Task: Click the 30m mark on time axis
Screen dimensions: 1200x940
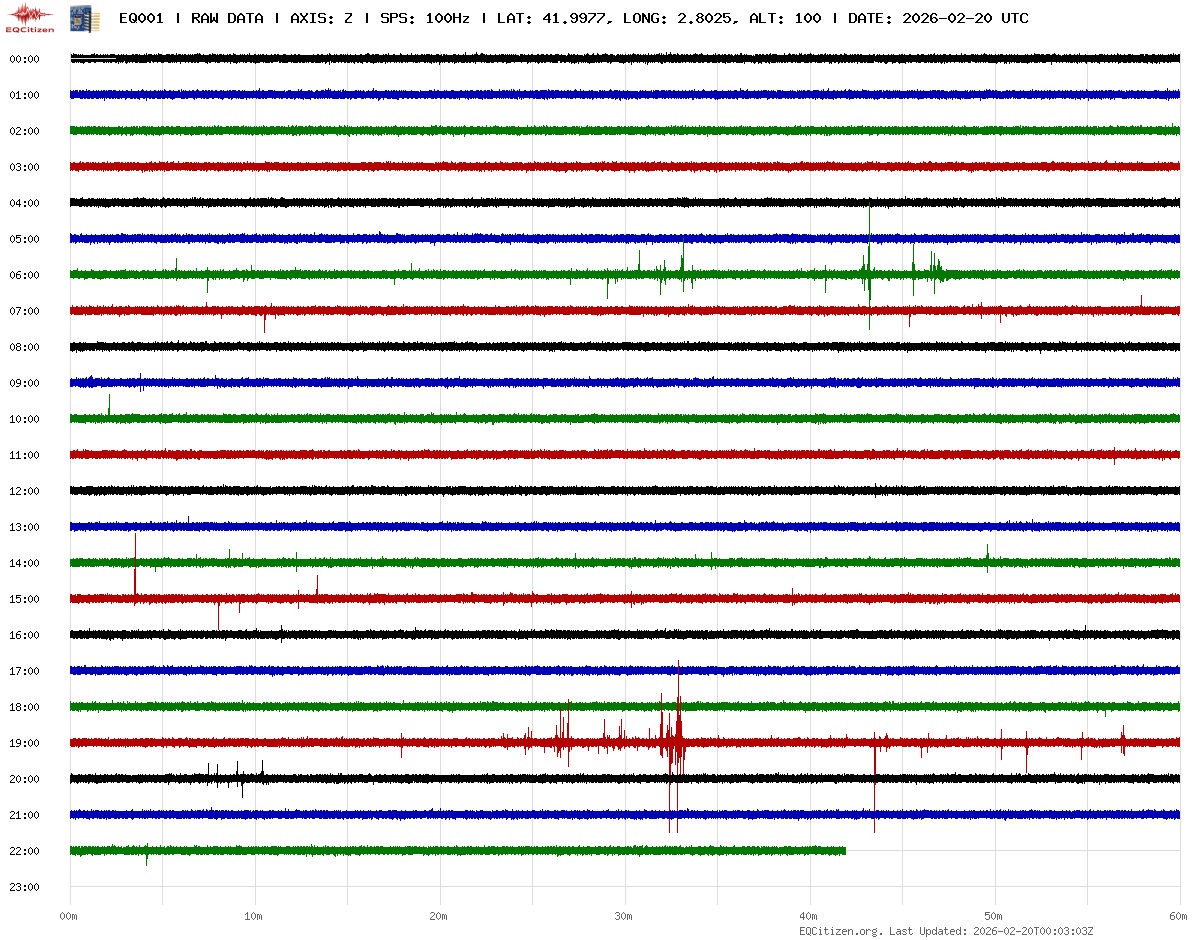Action: point(624,916)
